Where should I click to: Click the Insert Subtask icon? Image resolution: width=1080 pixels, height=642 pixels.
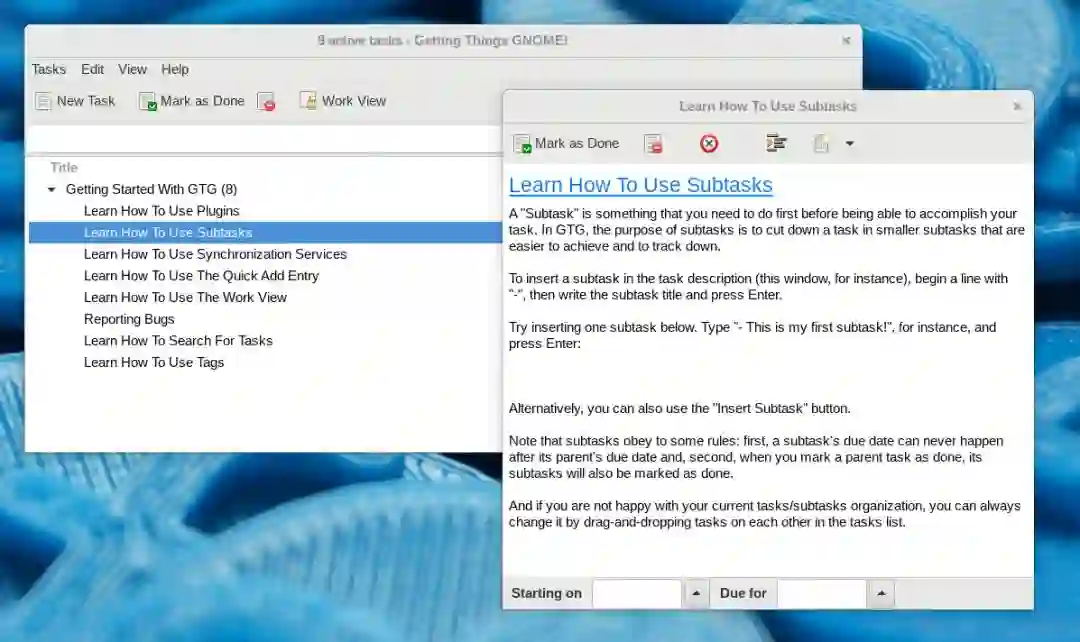[776, 143]
